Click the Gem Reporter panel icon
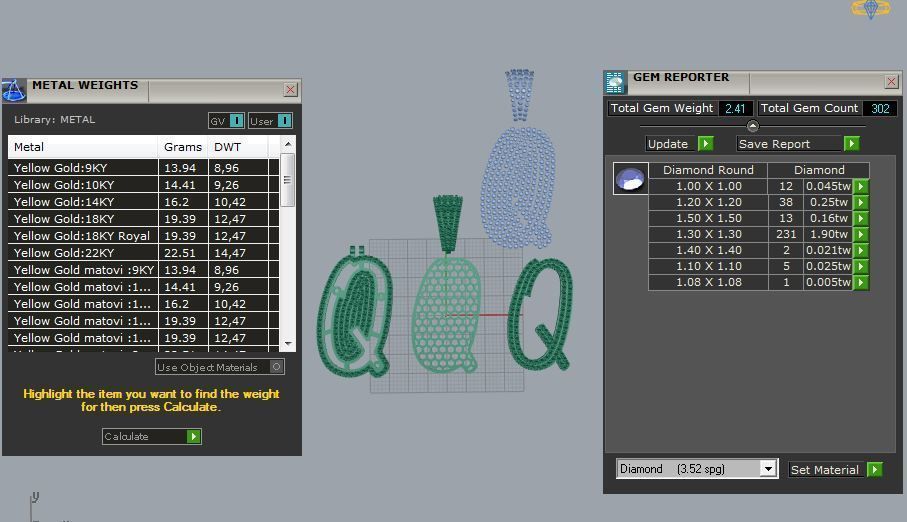The width and height of the screenshot is (907, 522). 615,82
